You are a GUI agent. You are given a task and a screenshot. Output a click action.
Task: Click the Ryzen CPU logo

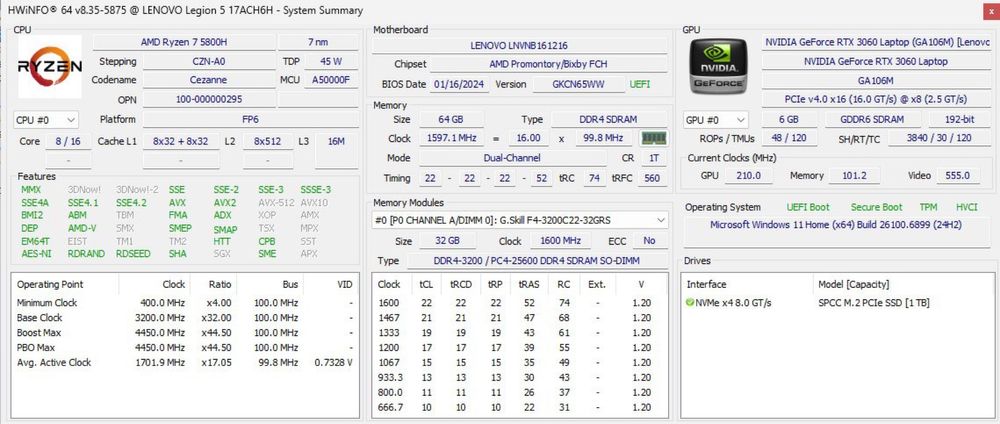(50, 66)
